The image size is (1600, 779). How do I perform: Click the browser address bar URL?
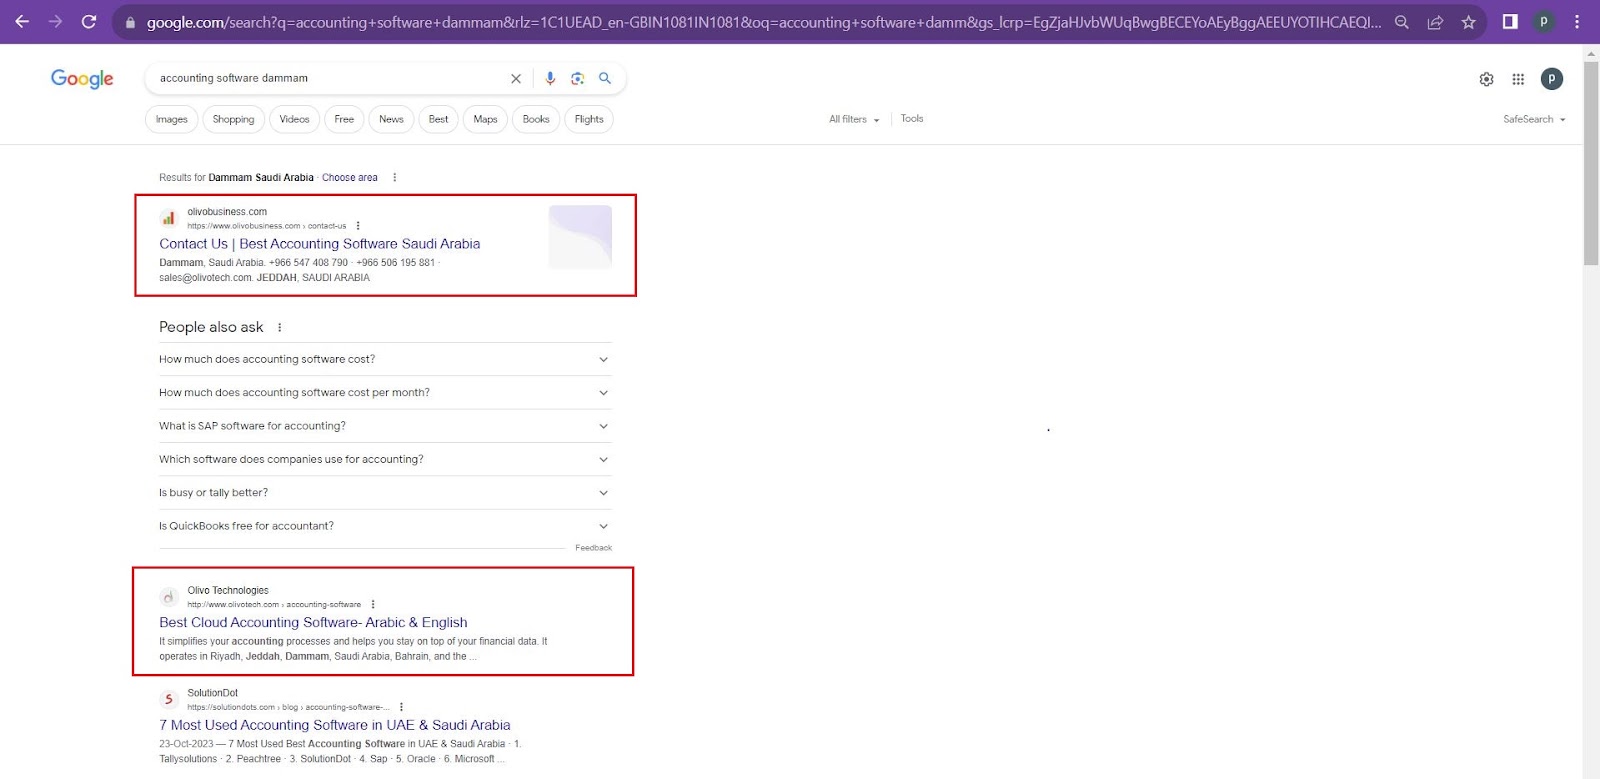coord(763,22)
